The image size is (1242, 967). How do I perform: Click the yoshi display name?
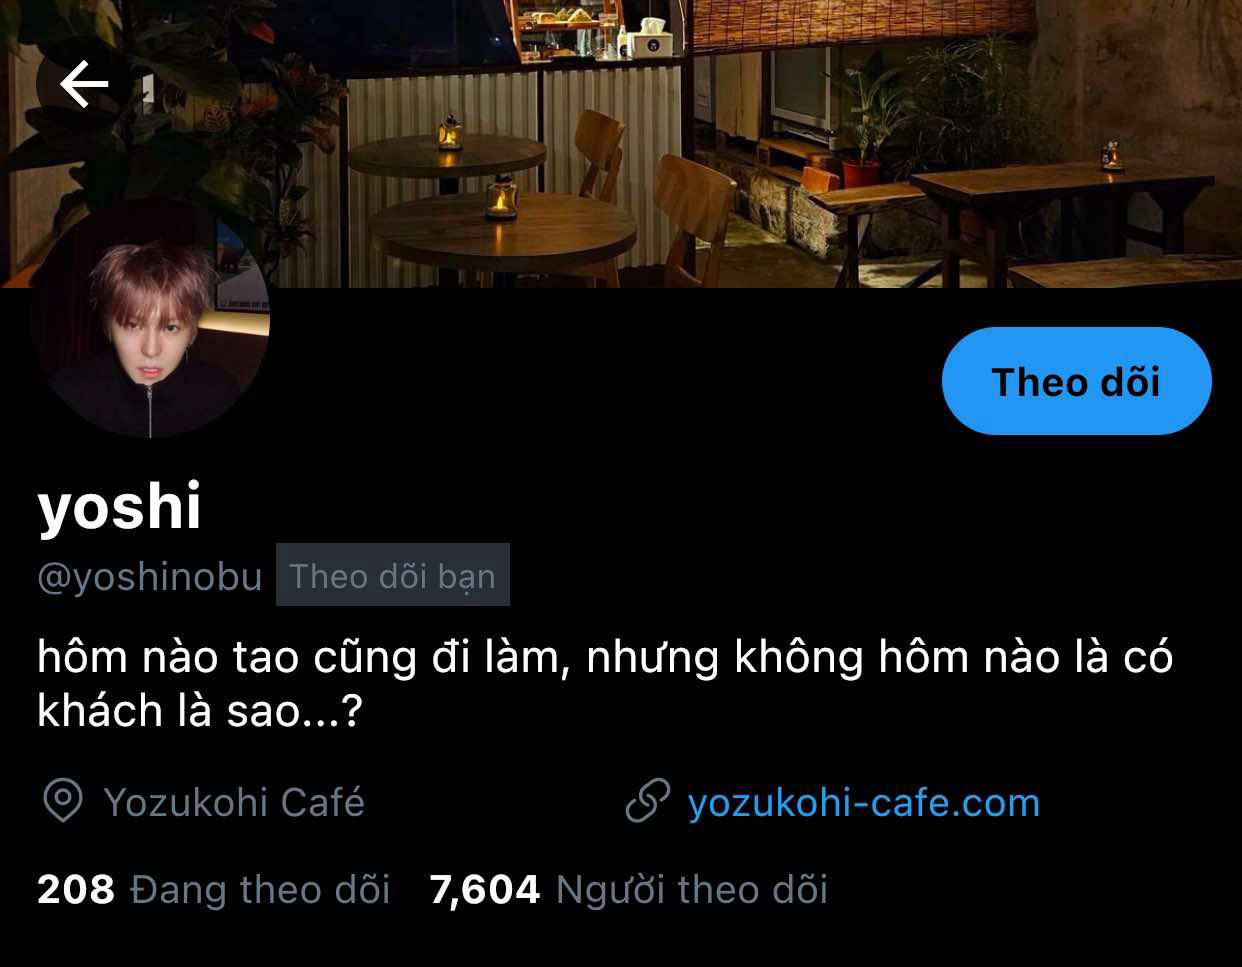pyautogui.click(x=120, y=506)
